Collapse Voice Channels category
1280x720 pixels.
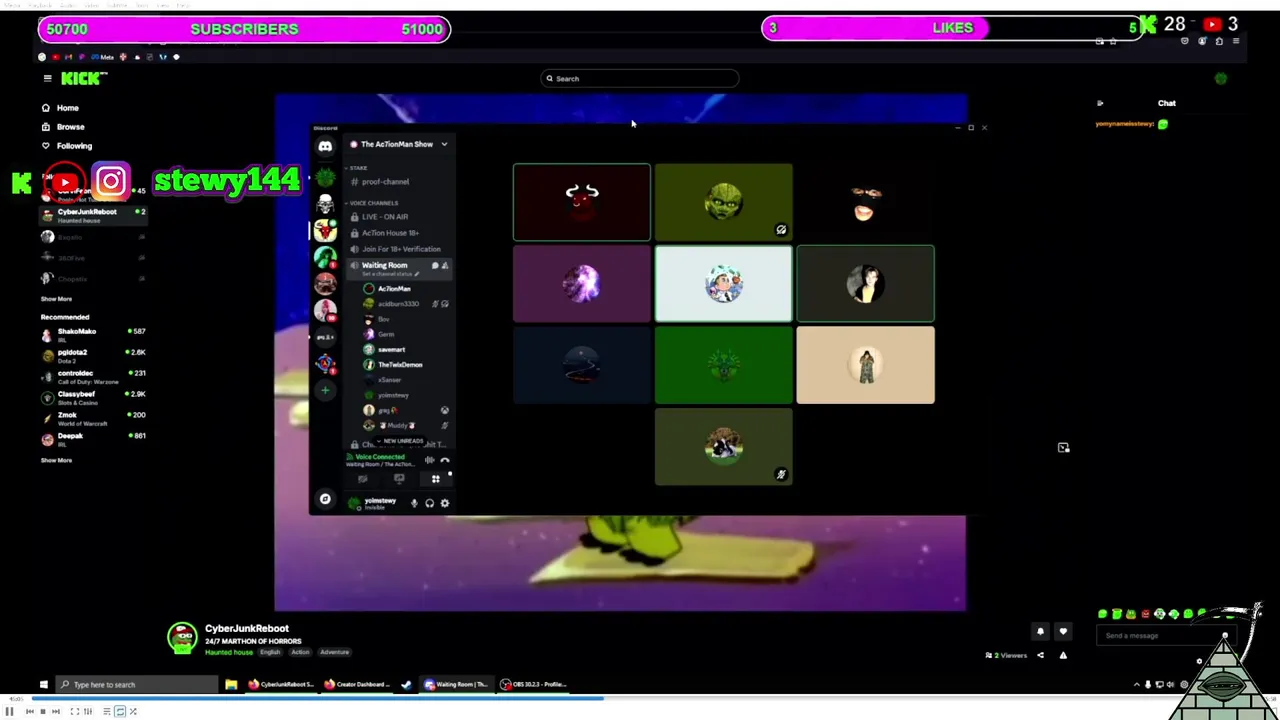[374, 203]
